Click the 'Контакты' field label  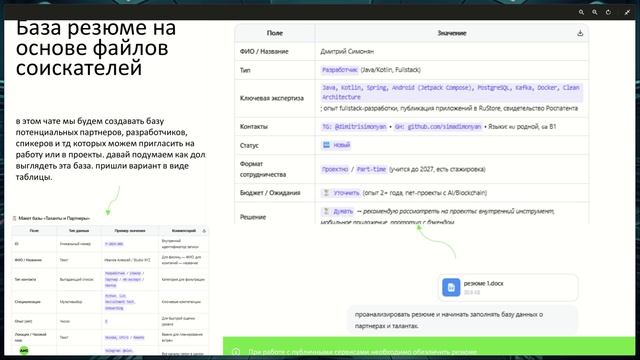coord(254,127)
